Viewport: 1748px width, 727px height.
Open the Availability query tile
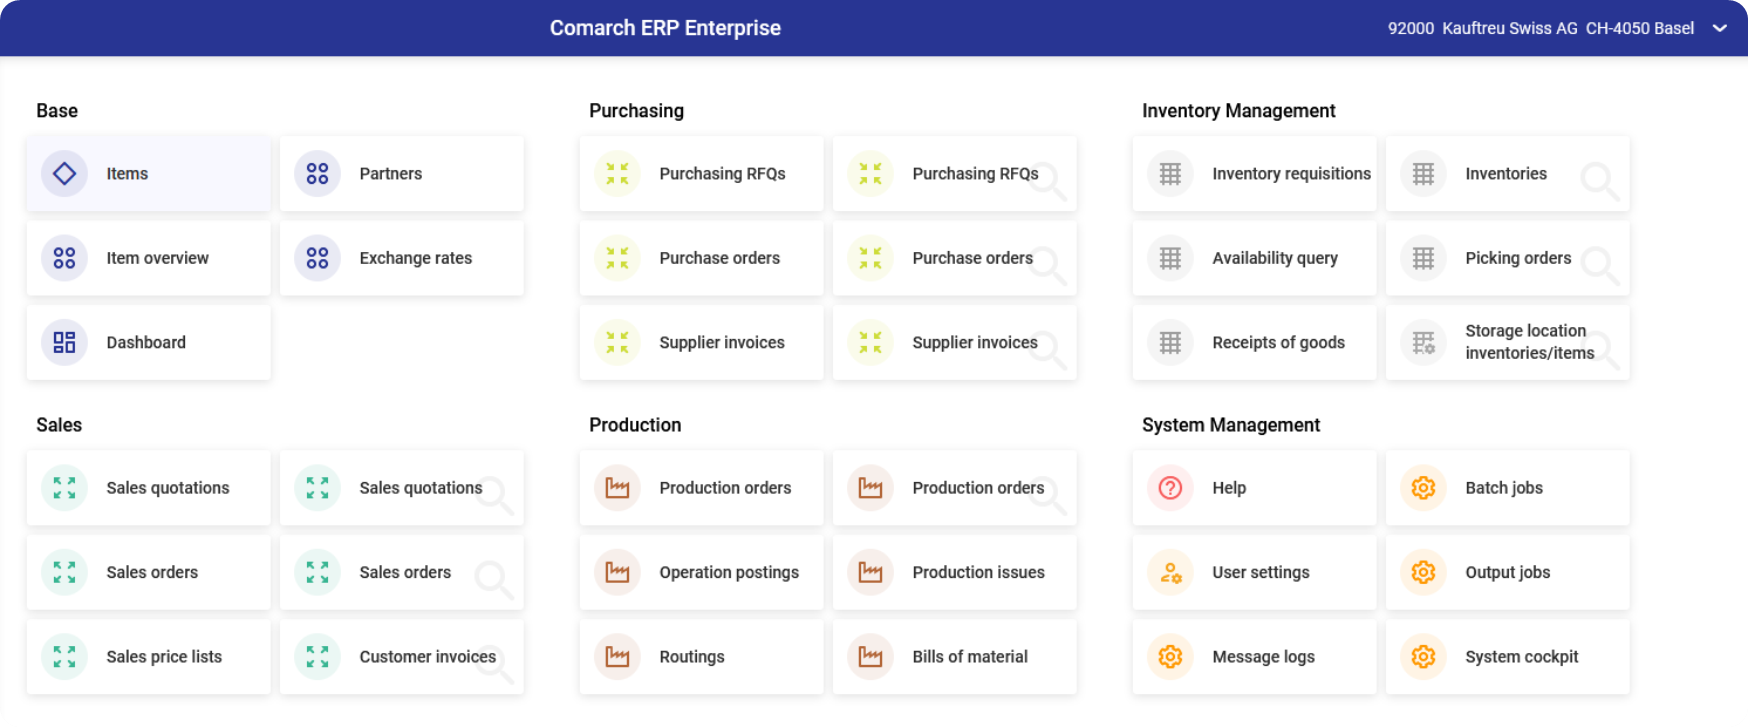coord(1255,258)
